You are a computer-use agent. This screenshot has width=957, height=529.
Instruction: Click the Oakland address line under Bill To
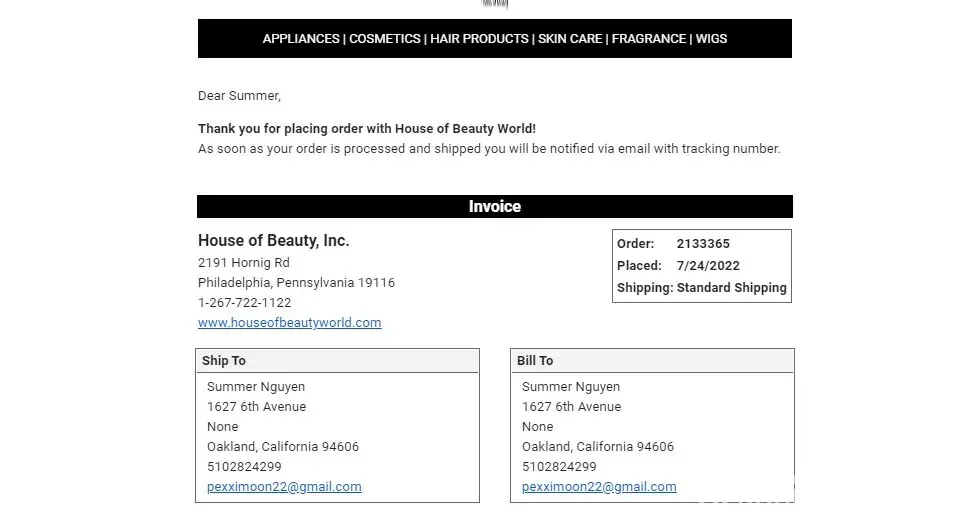pyautogui.click(x=598, y=447)
